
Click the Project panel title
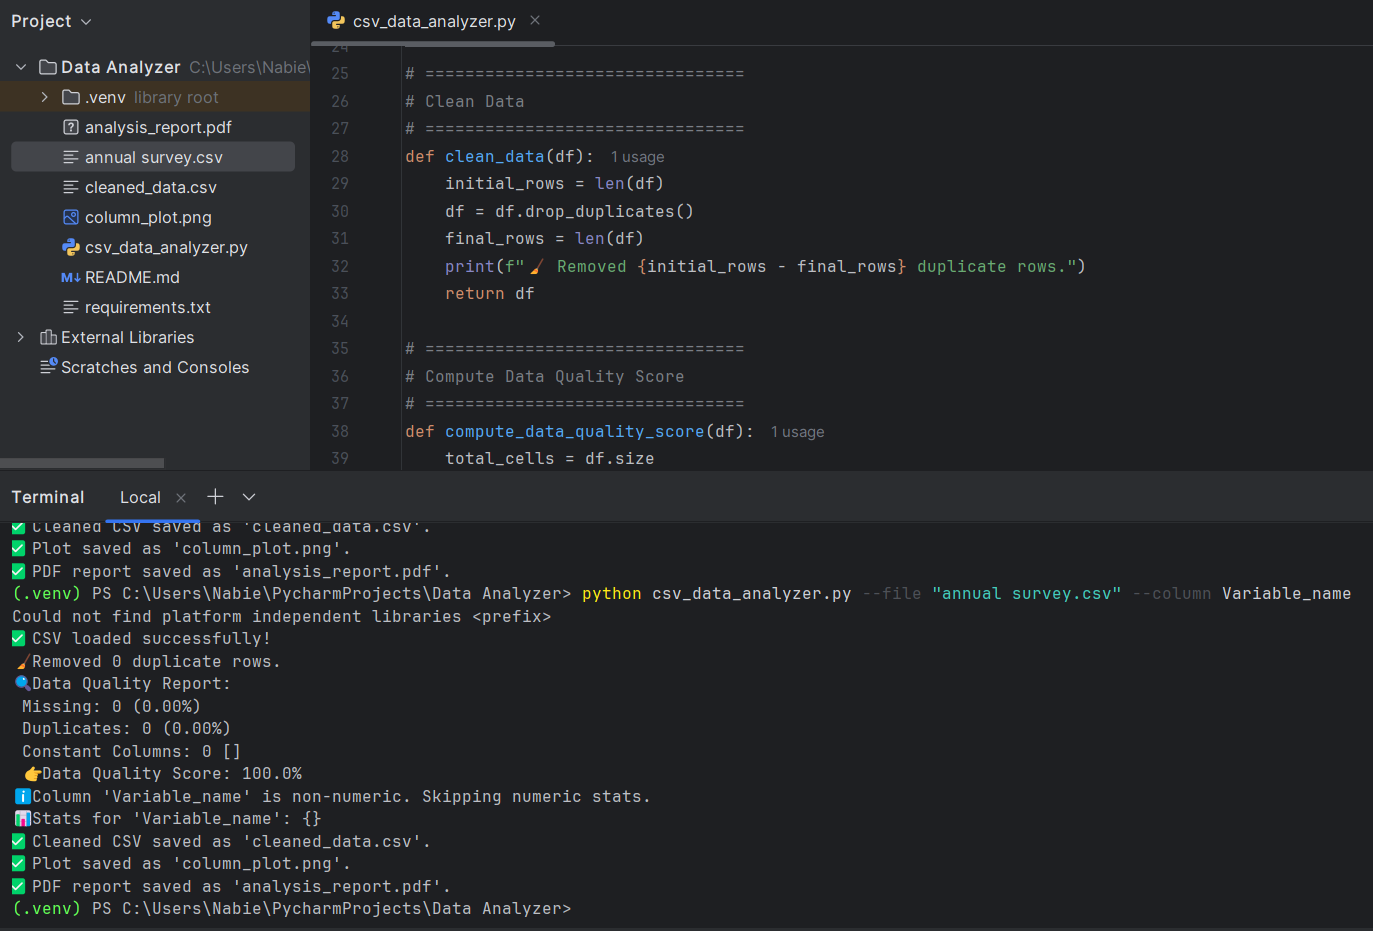(41, 21)
